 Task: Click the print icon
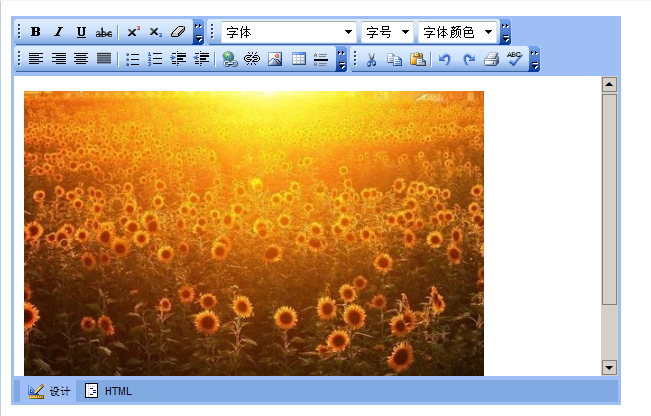(x=491, y=59)
